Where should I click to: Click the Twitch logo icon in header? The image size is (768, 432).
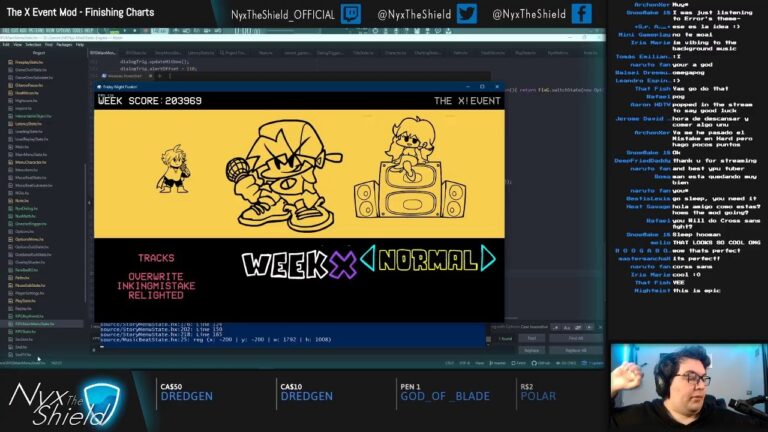pos(350,14)
